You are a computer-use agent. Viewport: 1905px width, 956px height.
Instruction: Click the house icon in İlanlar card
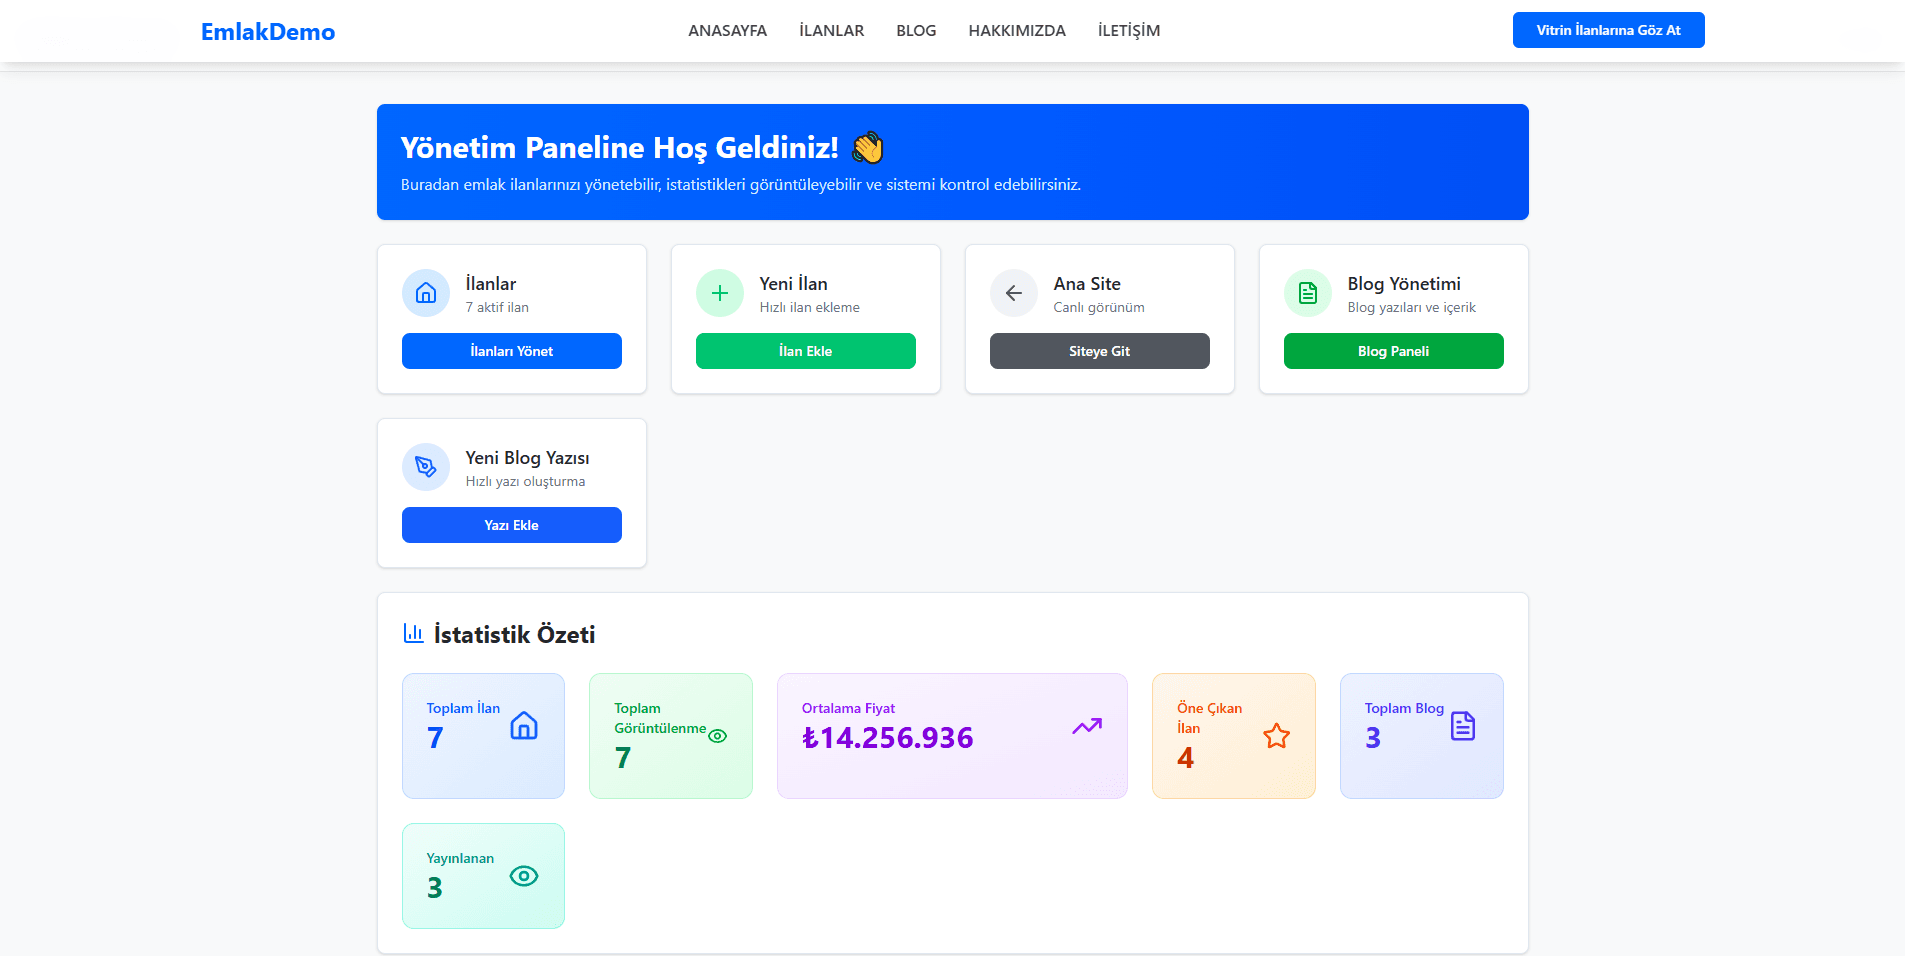point(426,293)
